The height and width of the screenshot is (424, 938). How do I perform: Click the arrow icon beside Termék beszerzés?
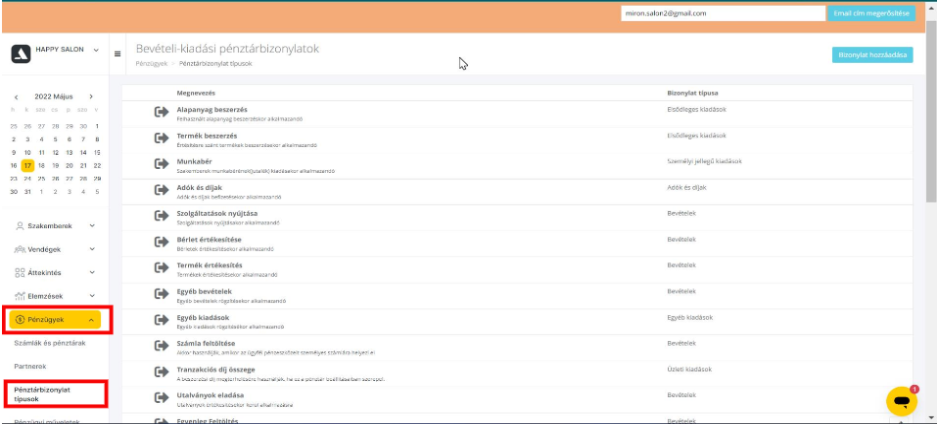(x=161, y=138)
